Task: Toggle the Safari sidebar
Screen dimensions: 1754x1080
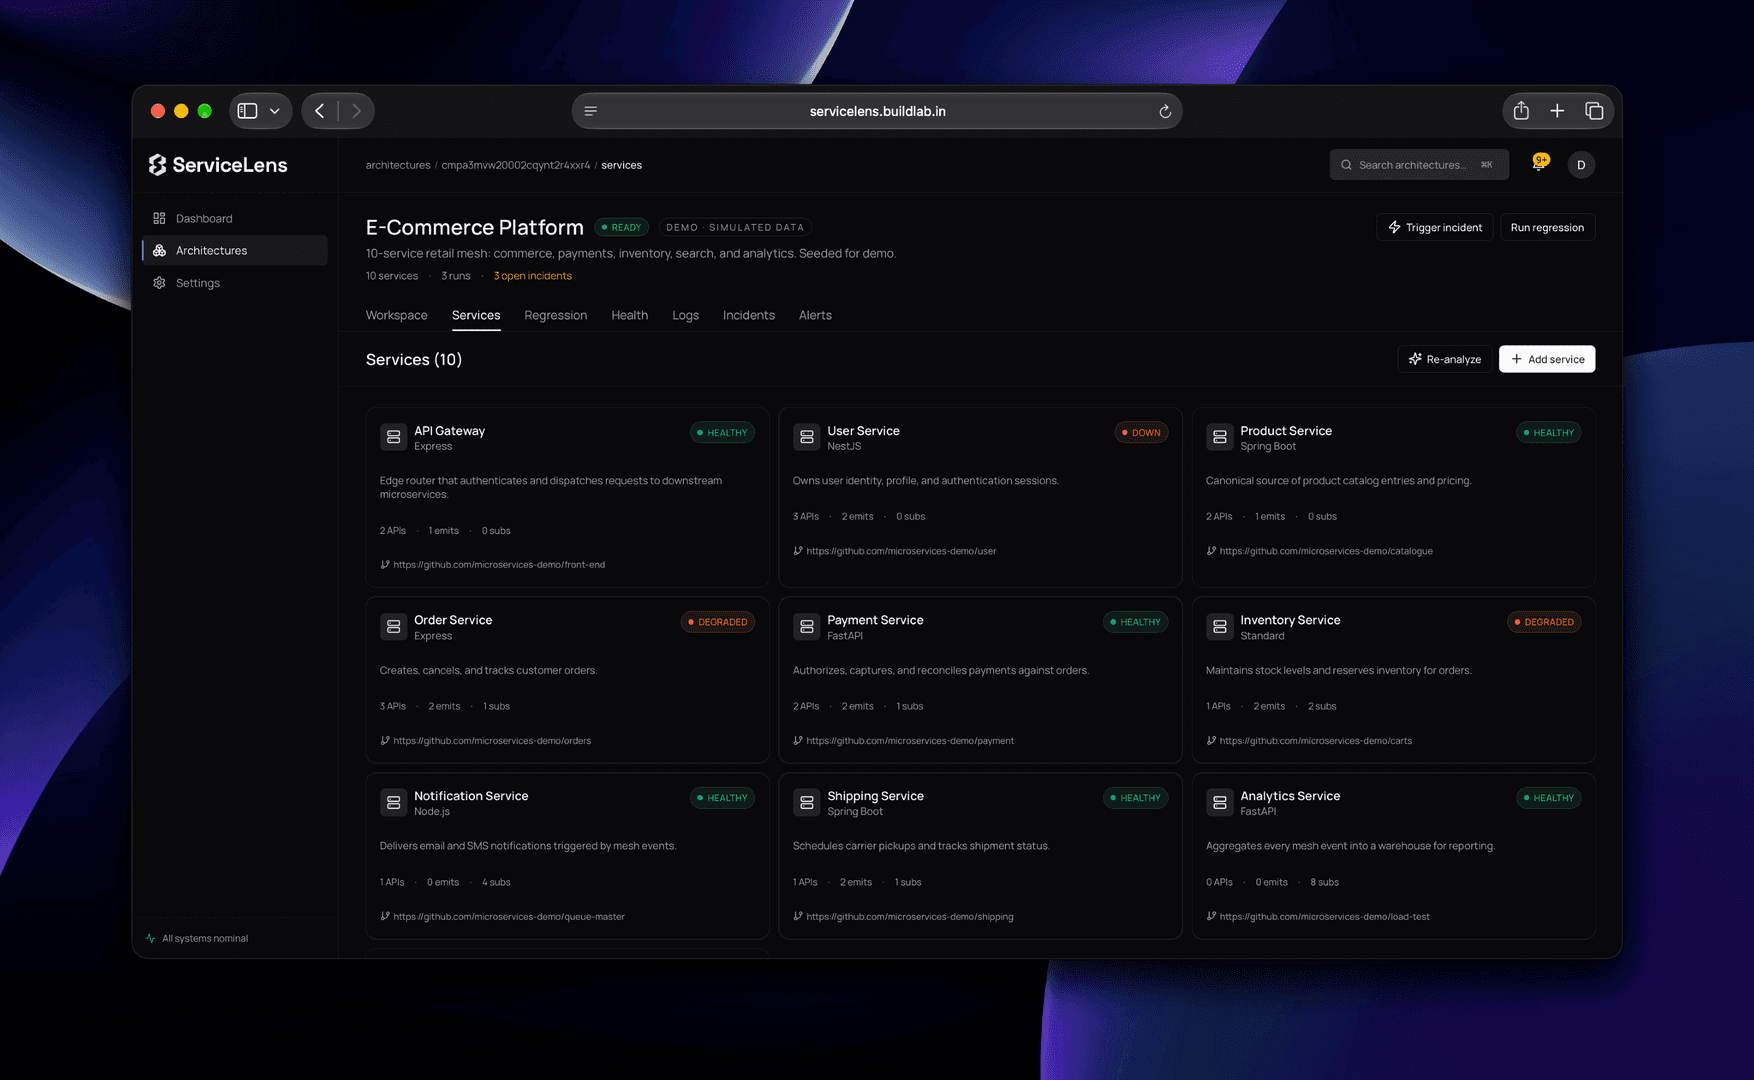Action: point(248,111)
